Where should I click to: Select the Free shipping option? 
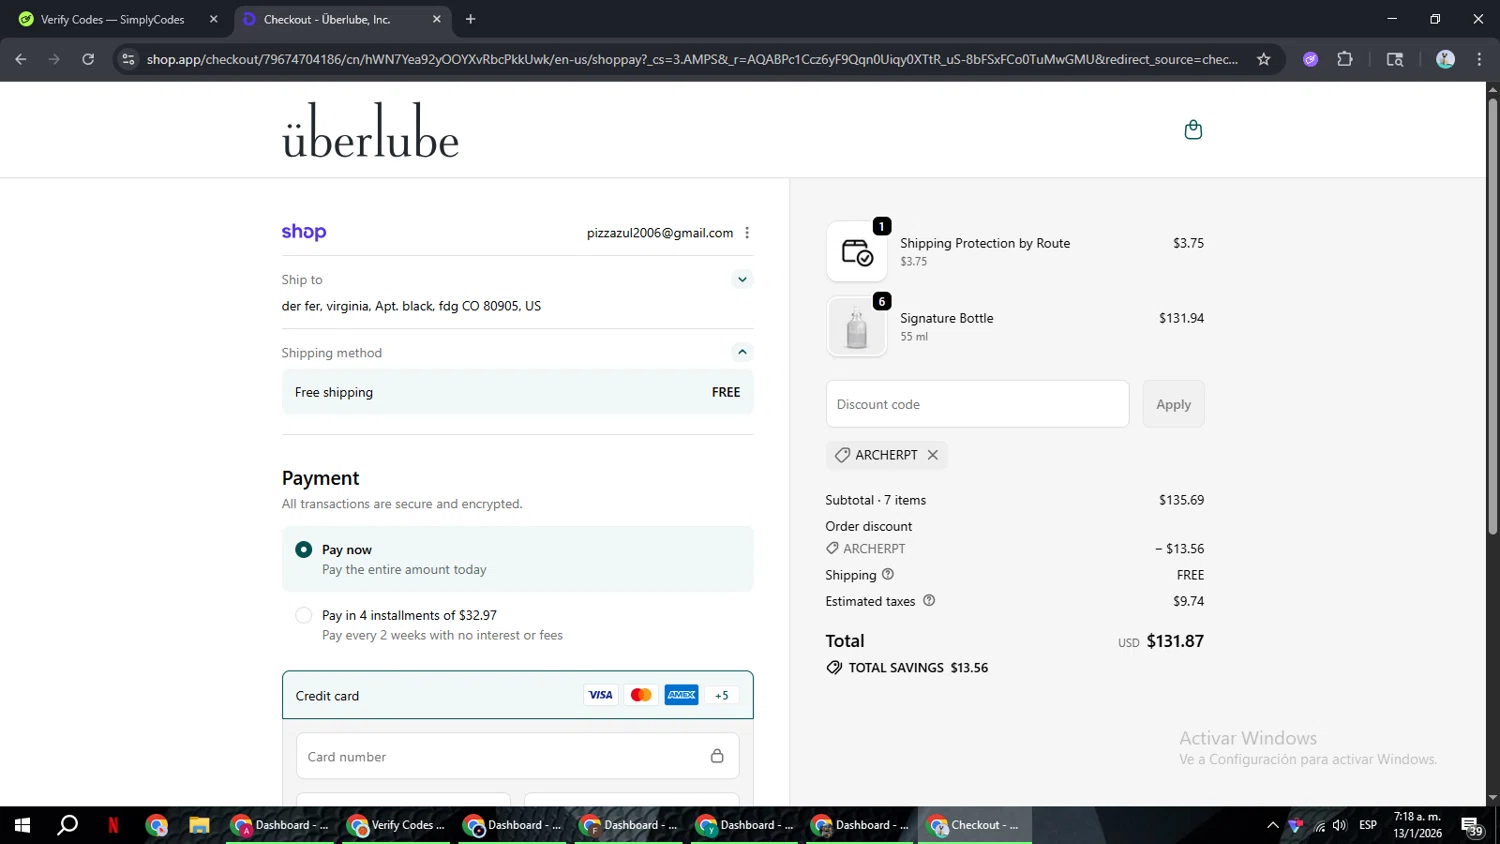point(518,392)
